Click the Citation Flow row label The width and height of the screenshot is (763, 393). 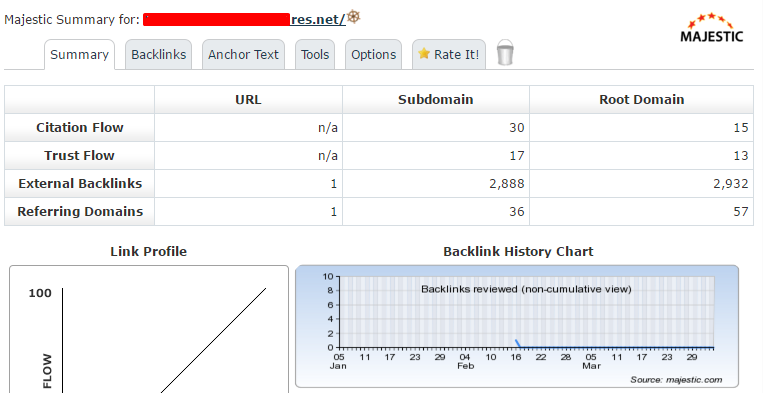pyautogui.click(x=80, y=127)
